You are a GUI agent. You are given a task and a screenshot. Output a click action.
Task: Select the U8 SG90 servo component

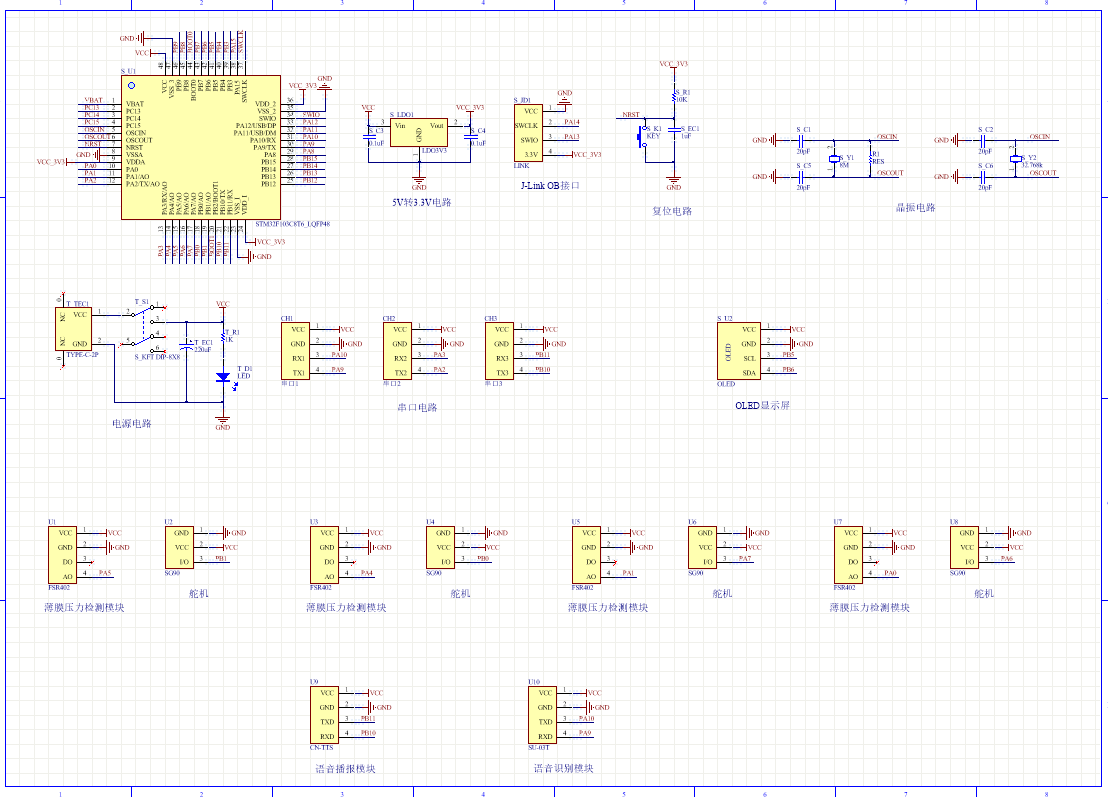pyautogui.click(x=965, y=547)
